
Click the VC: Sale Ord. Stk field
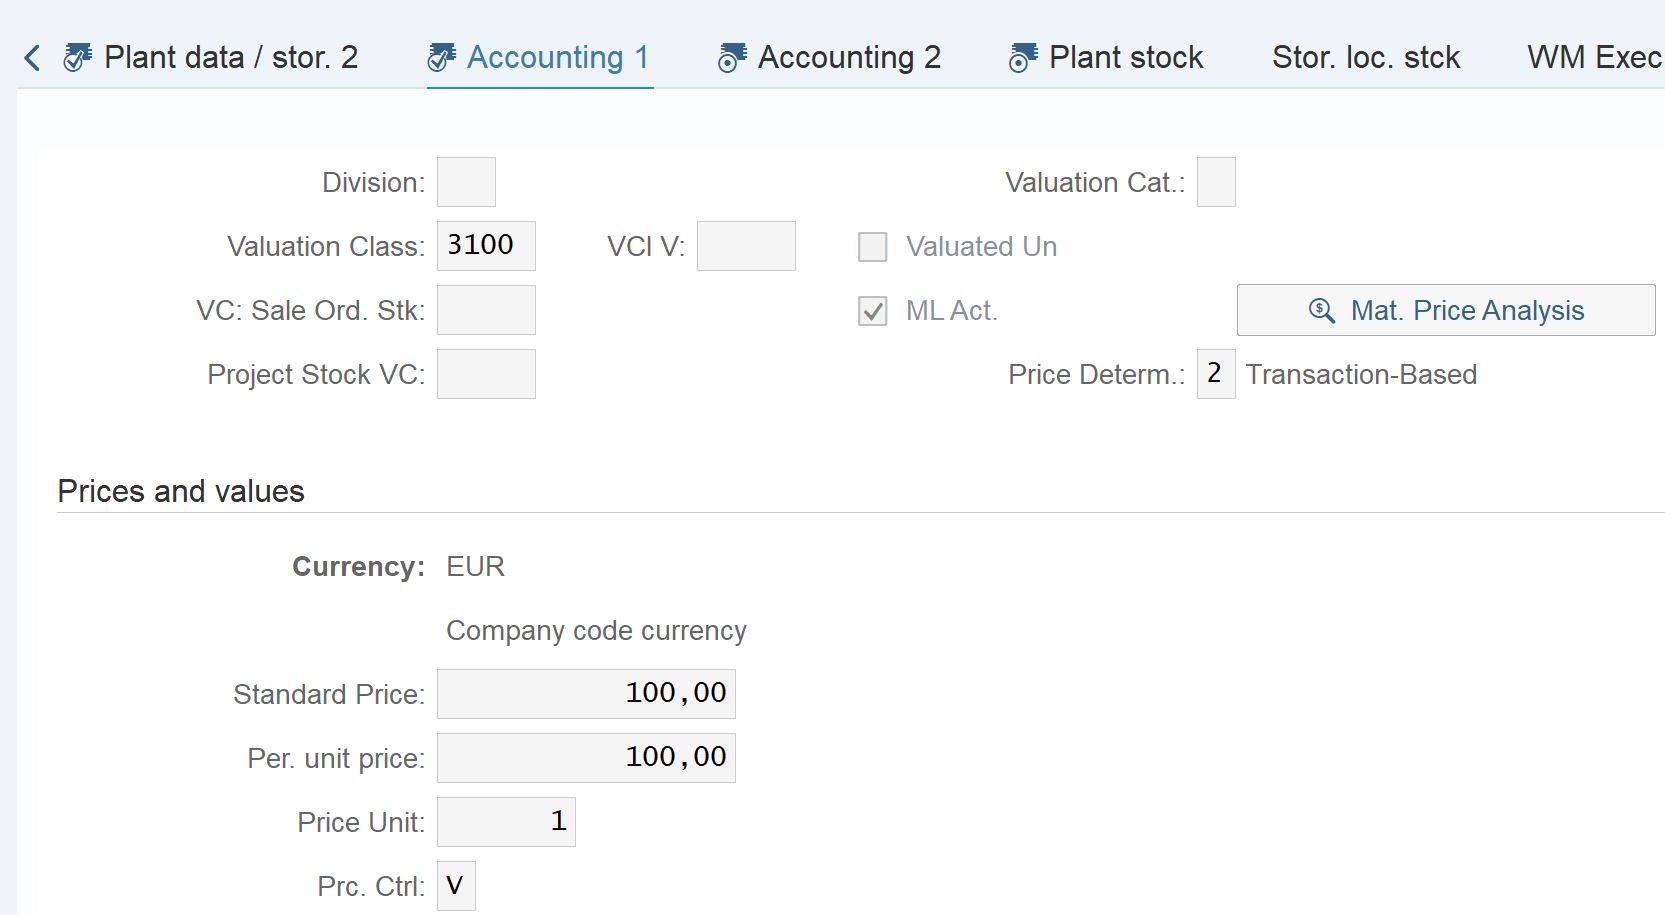pos(486,310)
